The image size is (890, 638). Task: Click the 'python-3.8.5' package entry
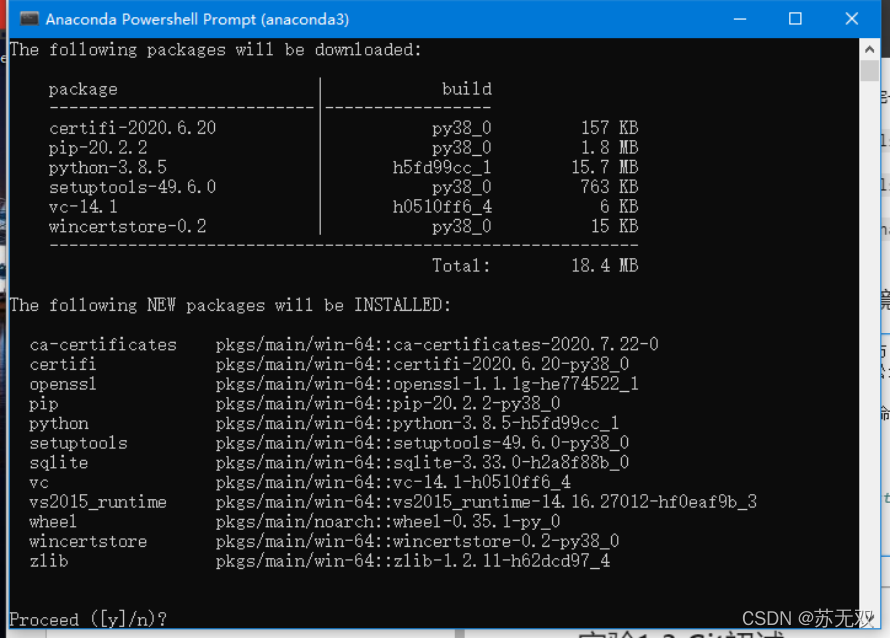(107, 167)
